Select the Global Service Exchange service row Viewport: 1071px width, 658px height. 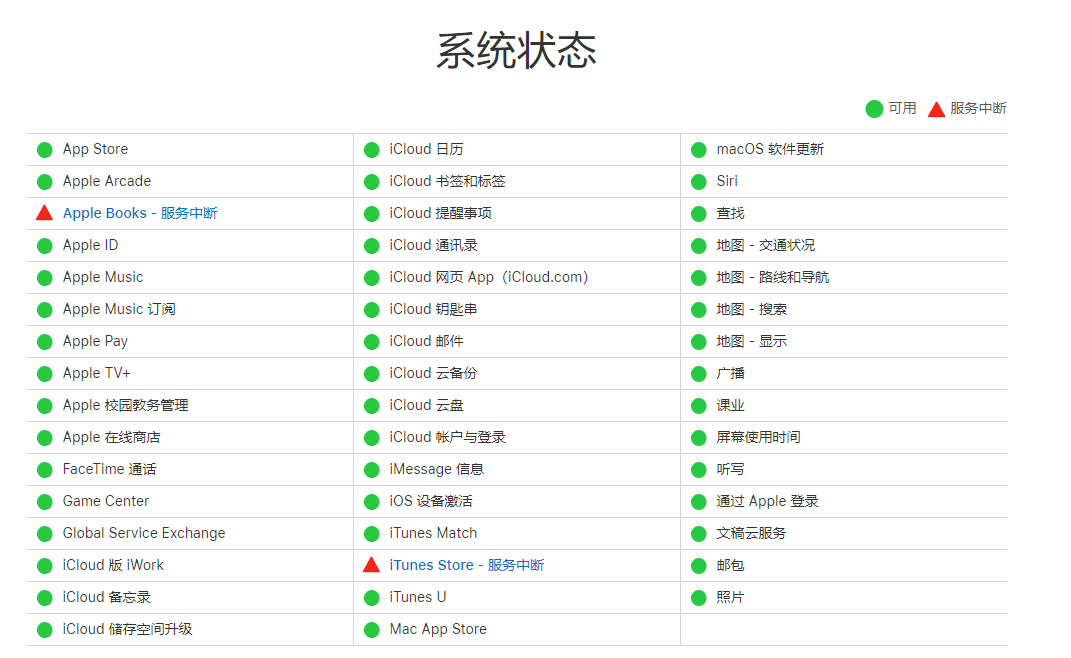coord(143,533)
